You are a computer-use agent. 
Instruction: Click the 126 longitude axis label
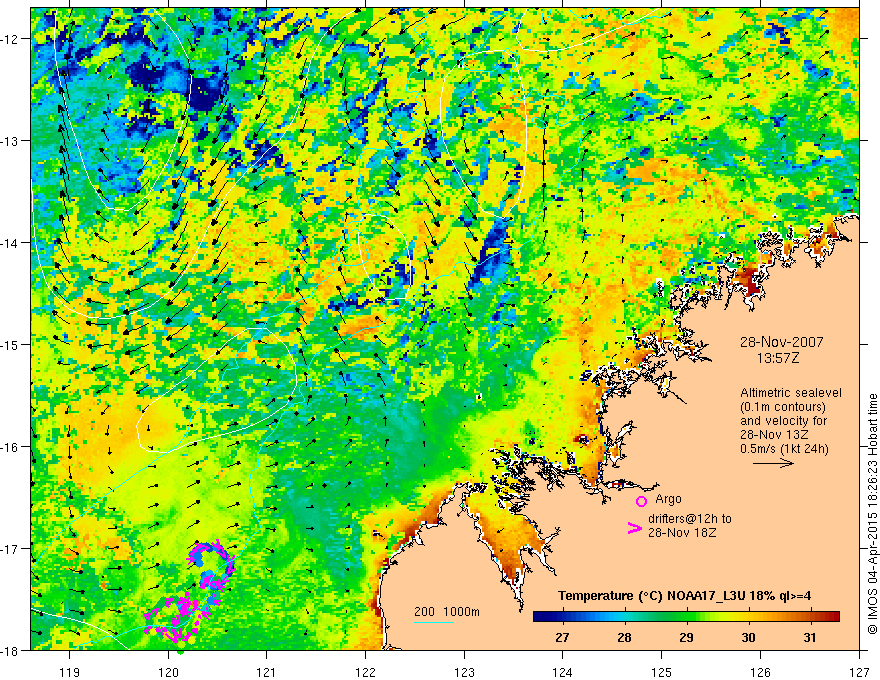coord(760,672)
